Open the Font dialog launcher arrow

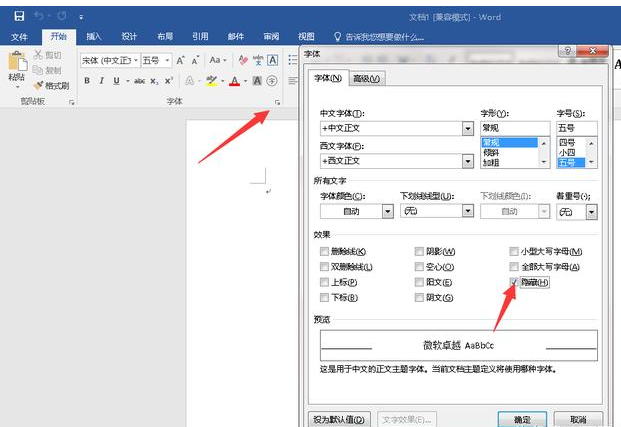click(x=277, y=102)
